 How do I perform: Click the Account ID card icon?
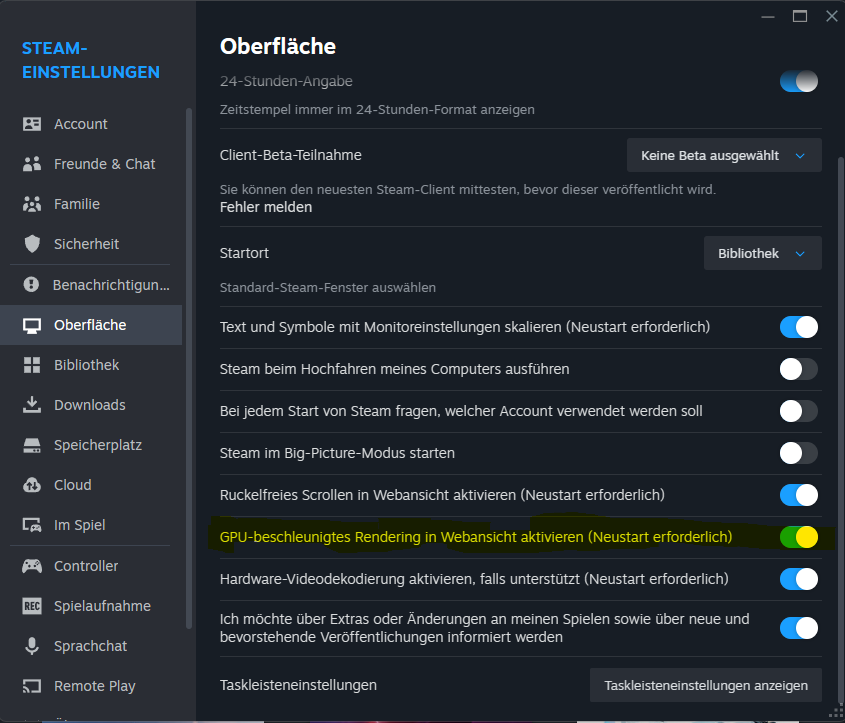click(32, 124)
